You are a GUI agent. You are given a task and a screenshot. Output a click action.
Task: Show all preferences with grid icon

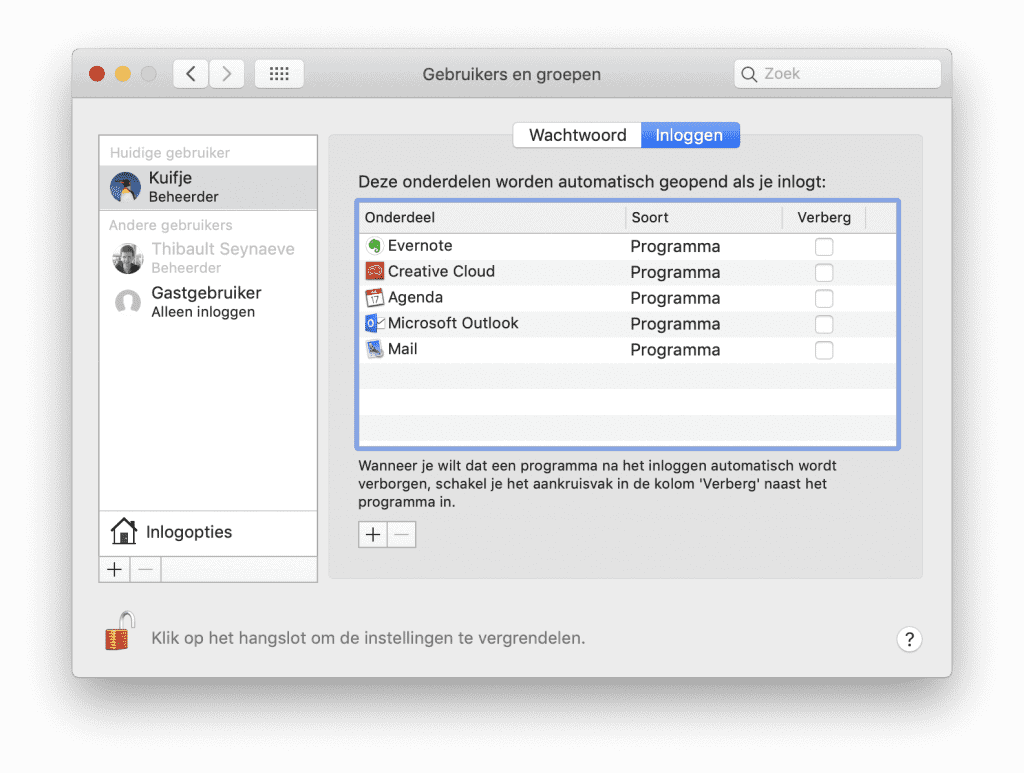[279, 74]
